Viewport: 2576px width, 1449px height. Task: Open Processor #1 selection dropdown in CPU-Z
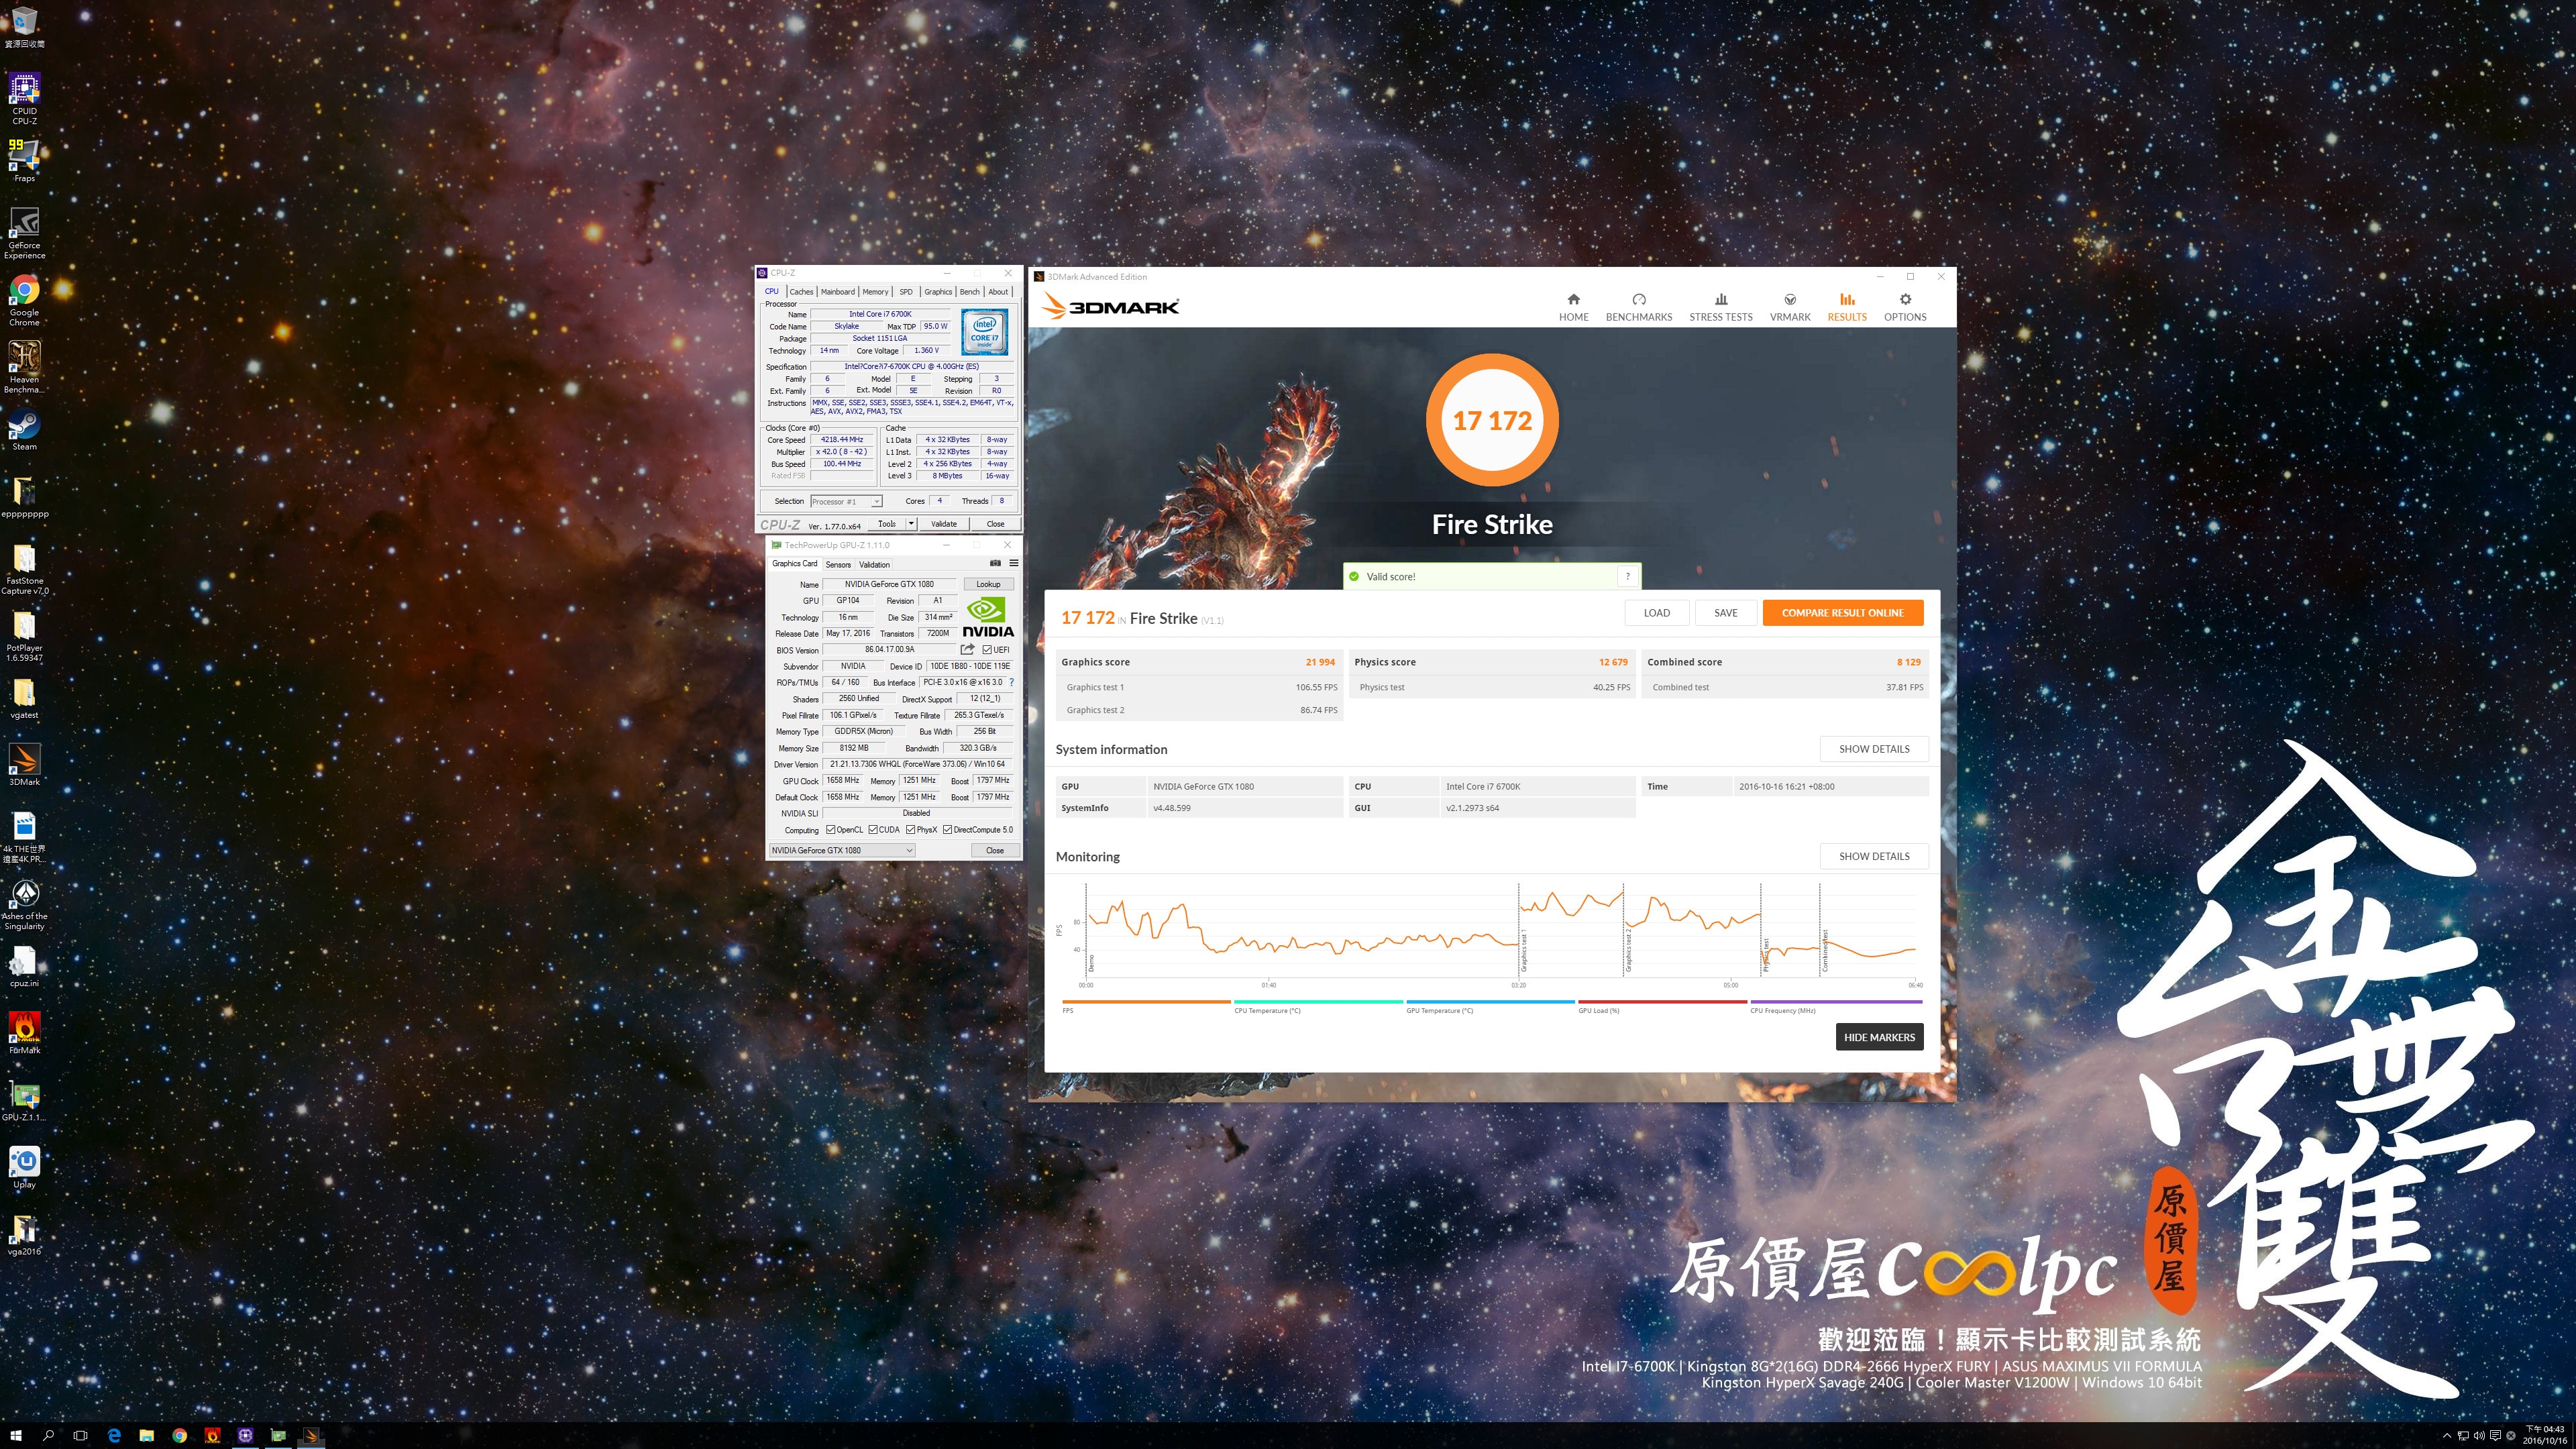(x=845, y=501)
